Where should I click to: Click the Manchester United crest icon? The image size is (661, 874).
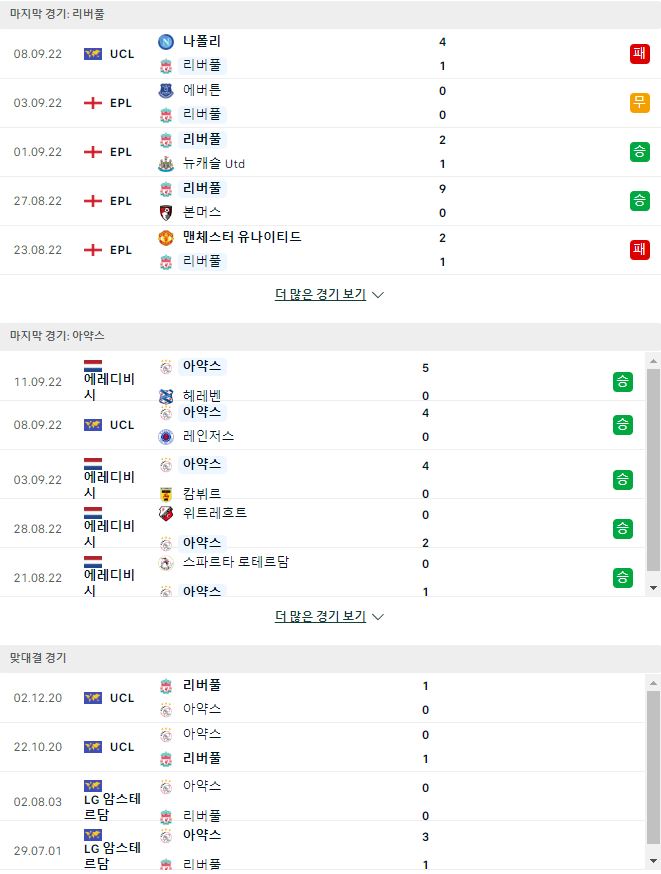[166, 238]
